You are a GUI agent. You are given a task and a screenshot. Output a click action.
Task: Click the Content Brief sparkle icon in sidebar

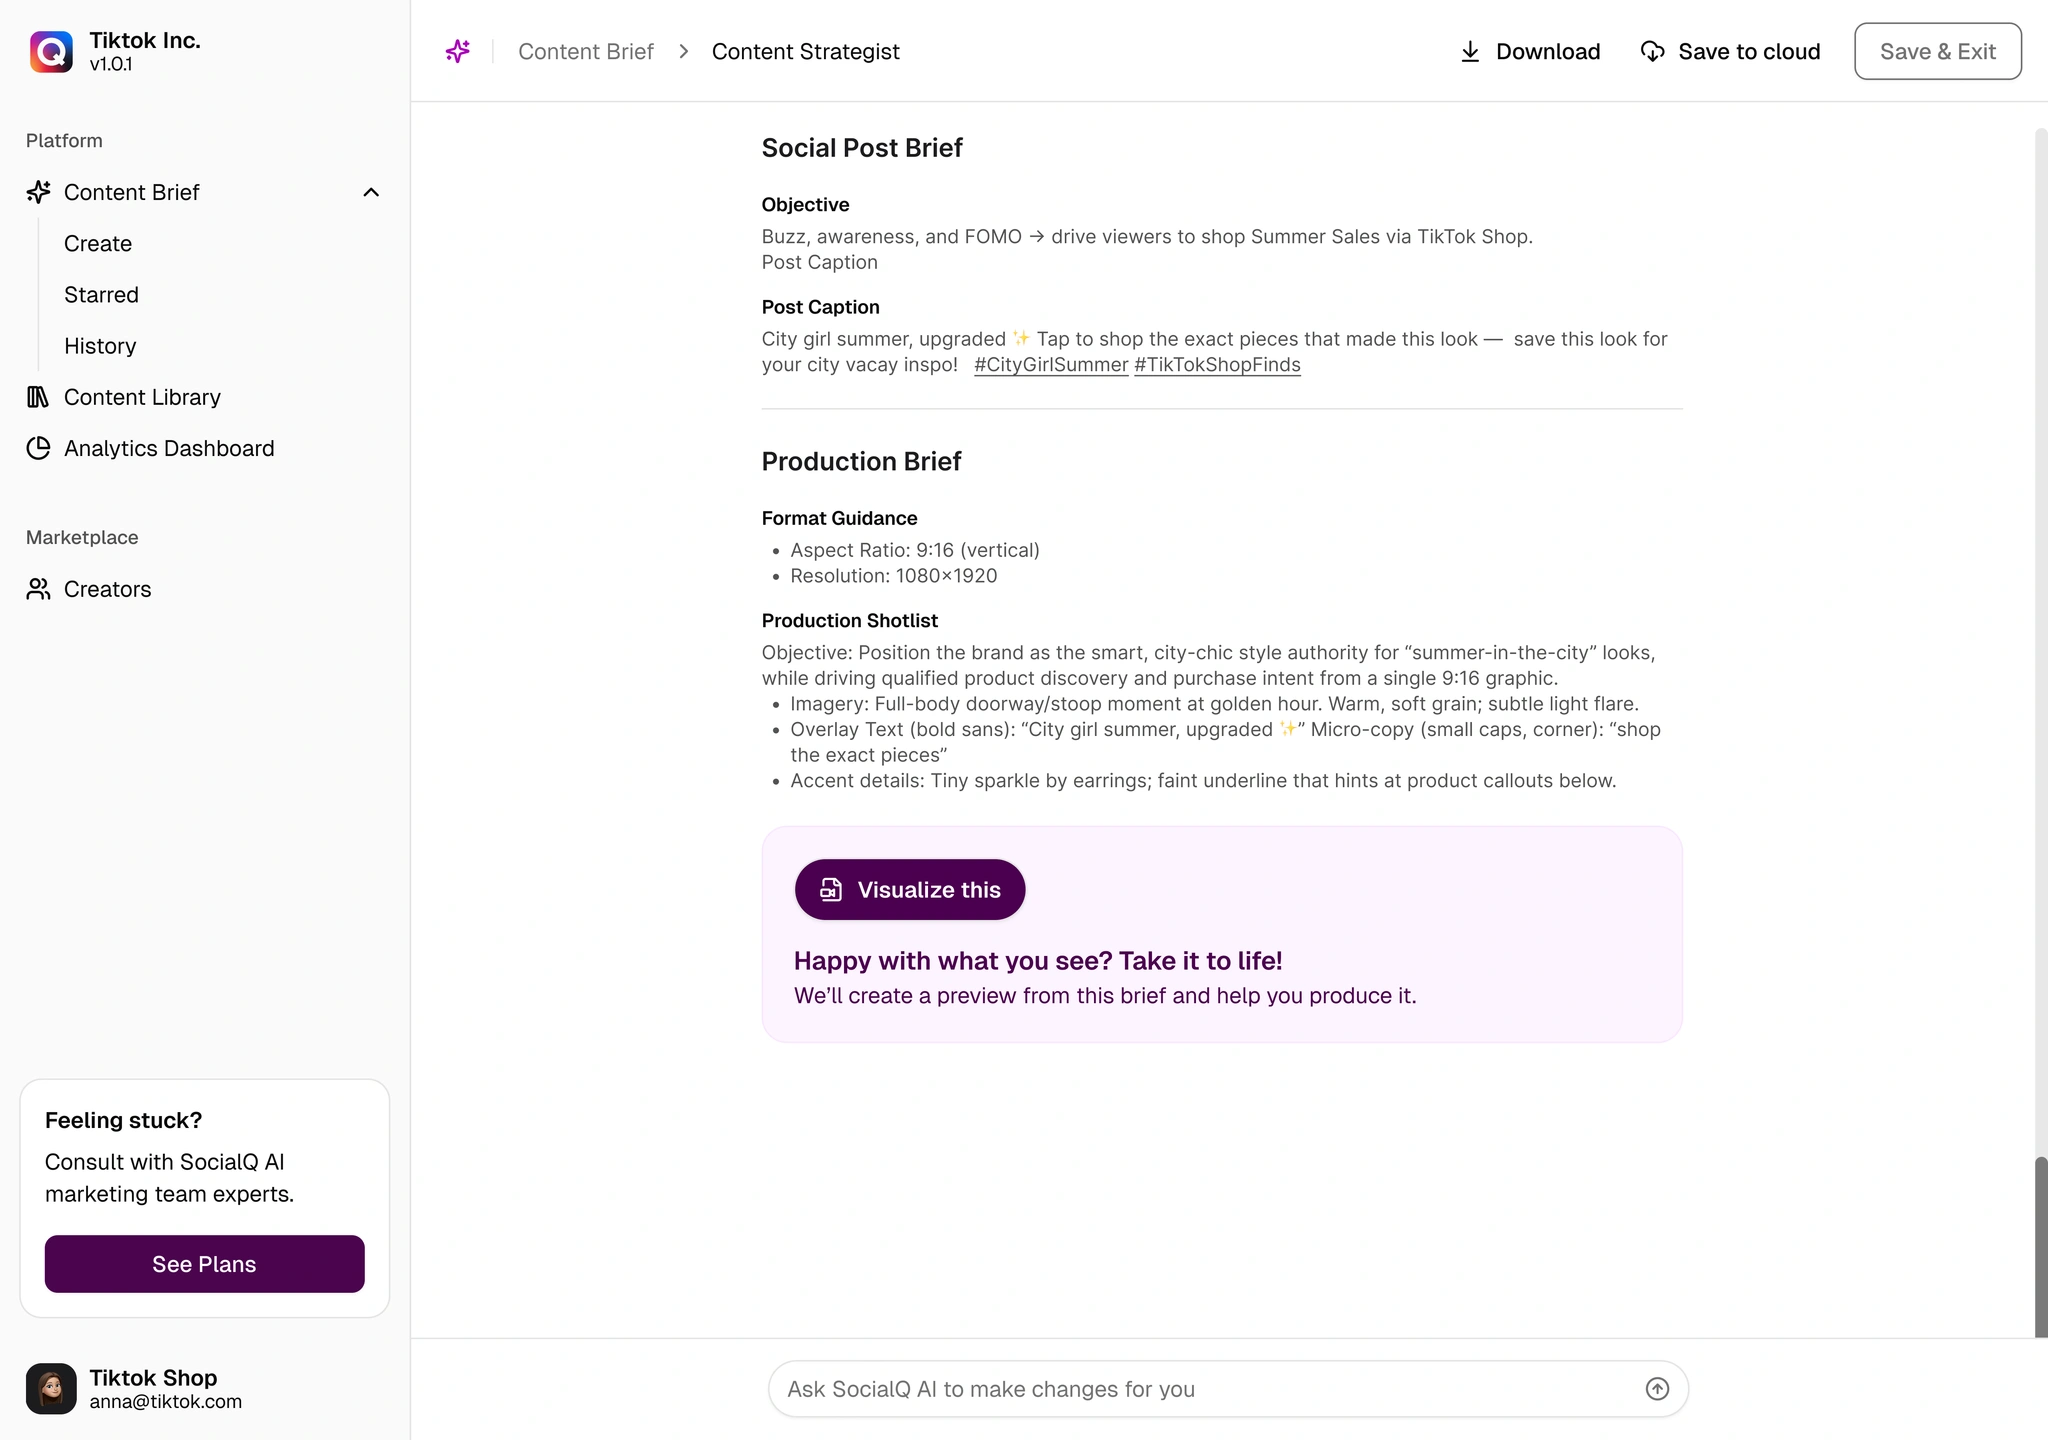click(38, 192)
